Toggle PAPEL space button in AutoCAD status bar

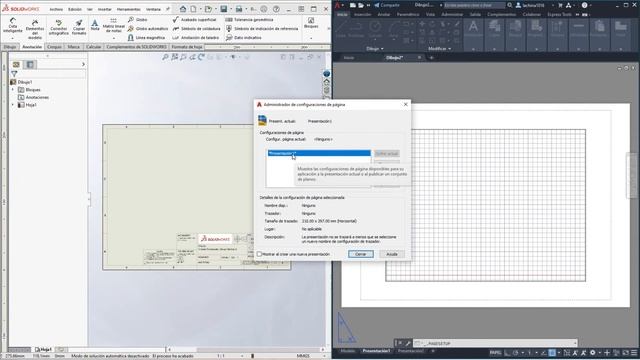pyautogui.click(x=495, y=353)
